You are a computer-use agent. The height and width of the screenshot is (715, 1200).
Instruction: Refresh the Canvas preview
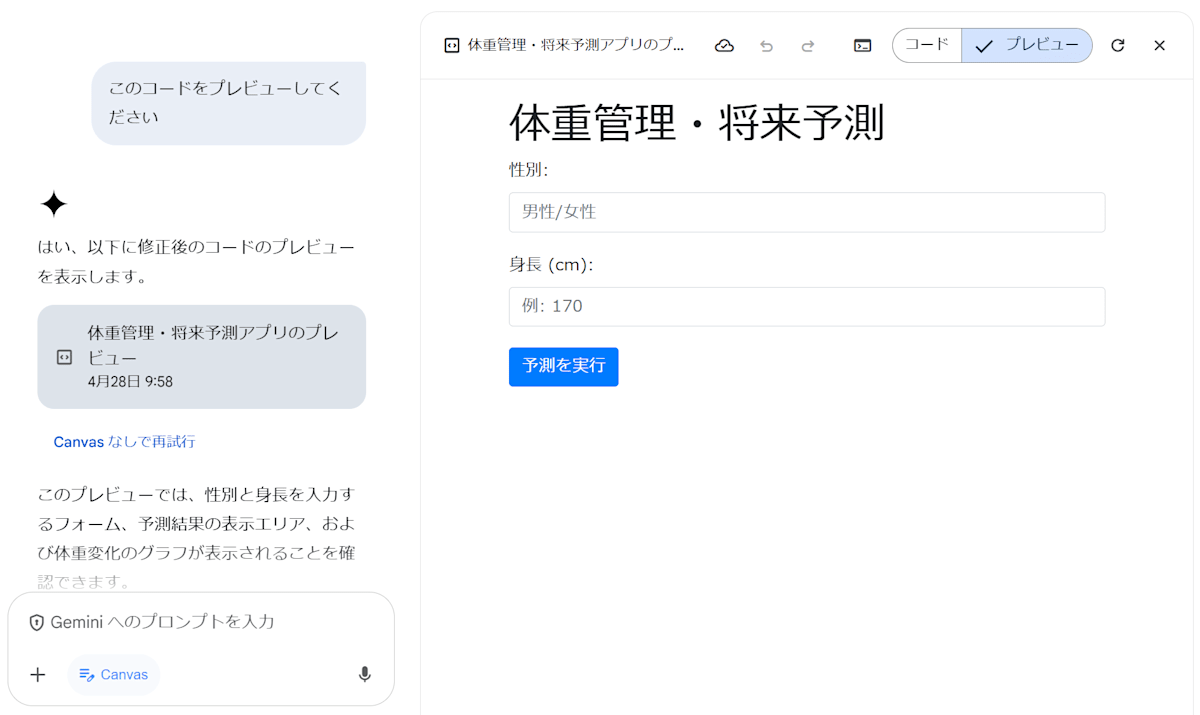coord(1118,45)
